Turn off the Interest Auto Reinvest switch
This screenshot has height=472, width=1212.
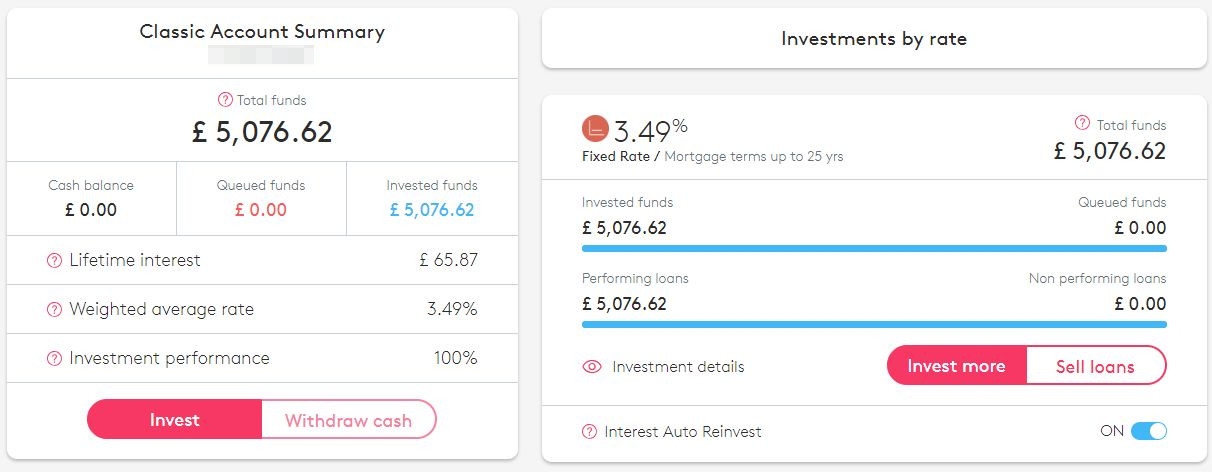1148,432
